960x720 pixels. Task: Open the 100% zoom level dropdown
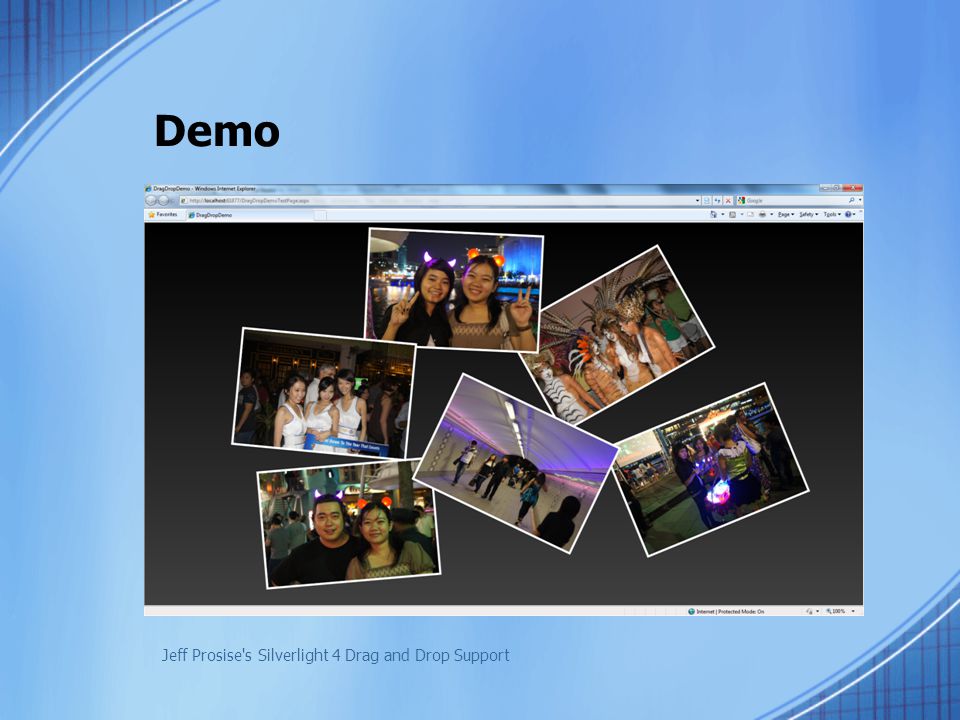tap(853, 611)
